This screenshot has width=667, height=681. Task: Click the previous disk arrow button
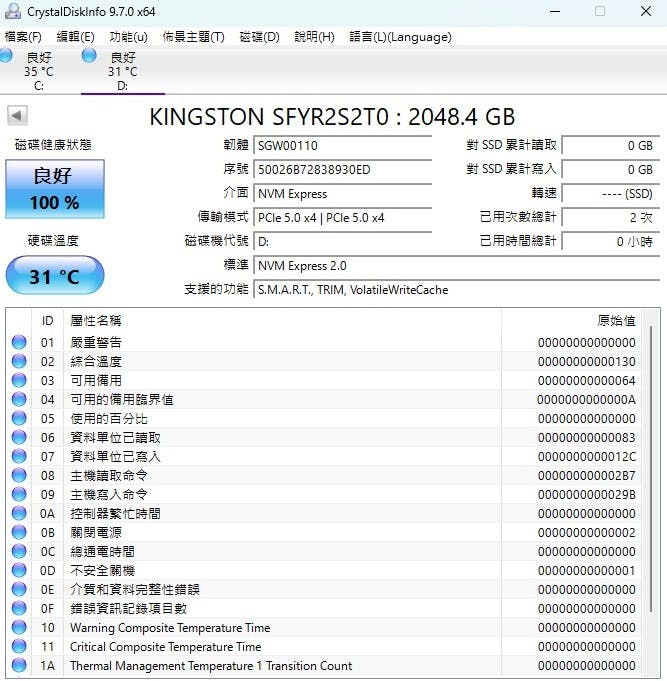pyautogui.click(x=17, y=115)
